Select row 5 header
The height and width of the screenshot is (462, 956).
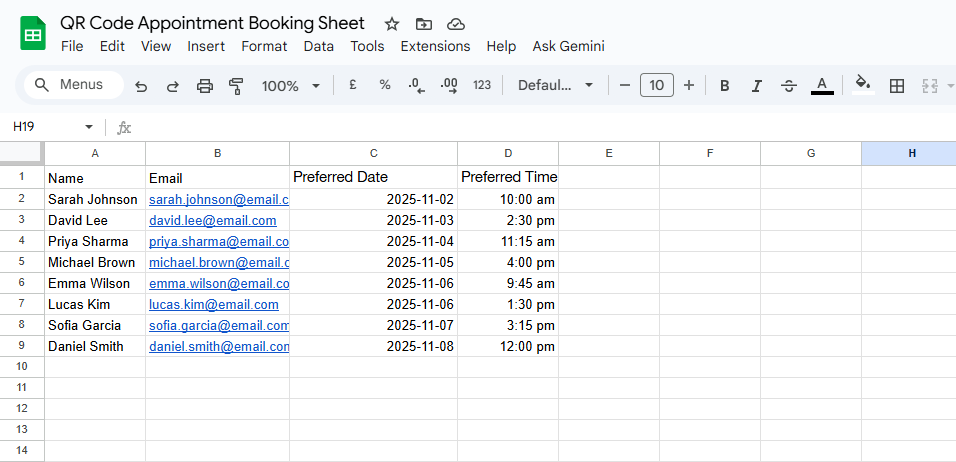(22, 262)
